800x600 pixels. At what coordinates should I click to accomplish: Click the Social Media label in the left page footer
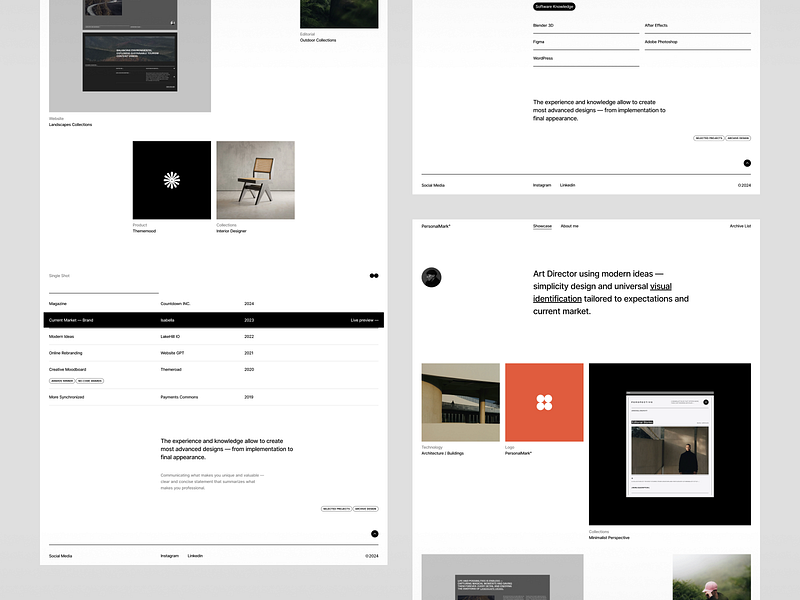click(x=60, y=556)
